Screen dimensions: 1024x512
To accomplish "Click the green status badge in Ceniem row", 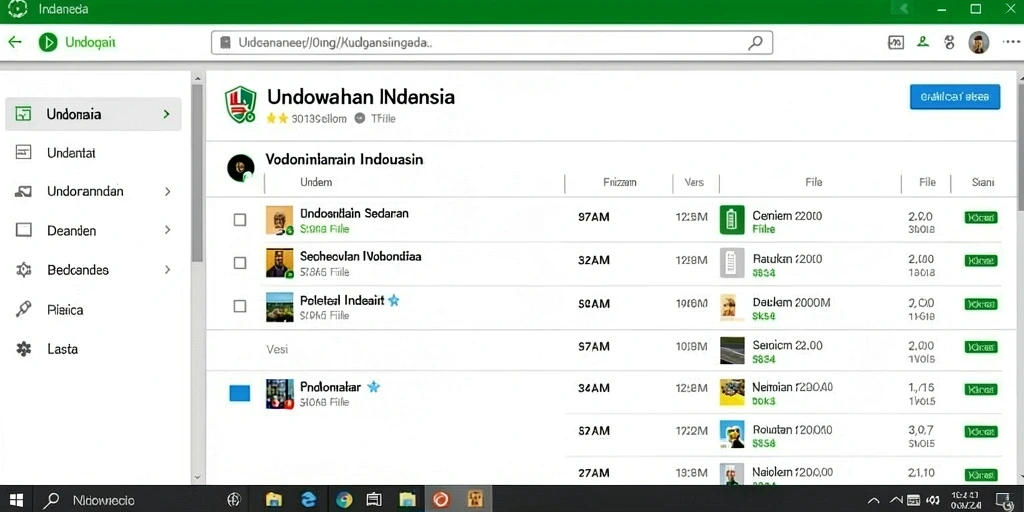I will (981, 217).
